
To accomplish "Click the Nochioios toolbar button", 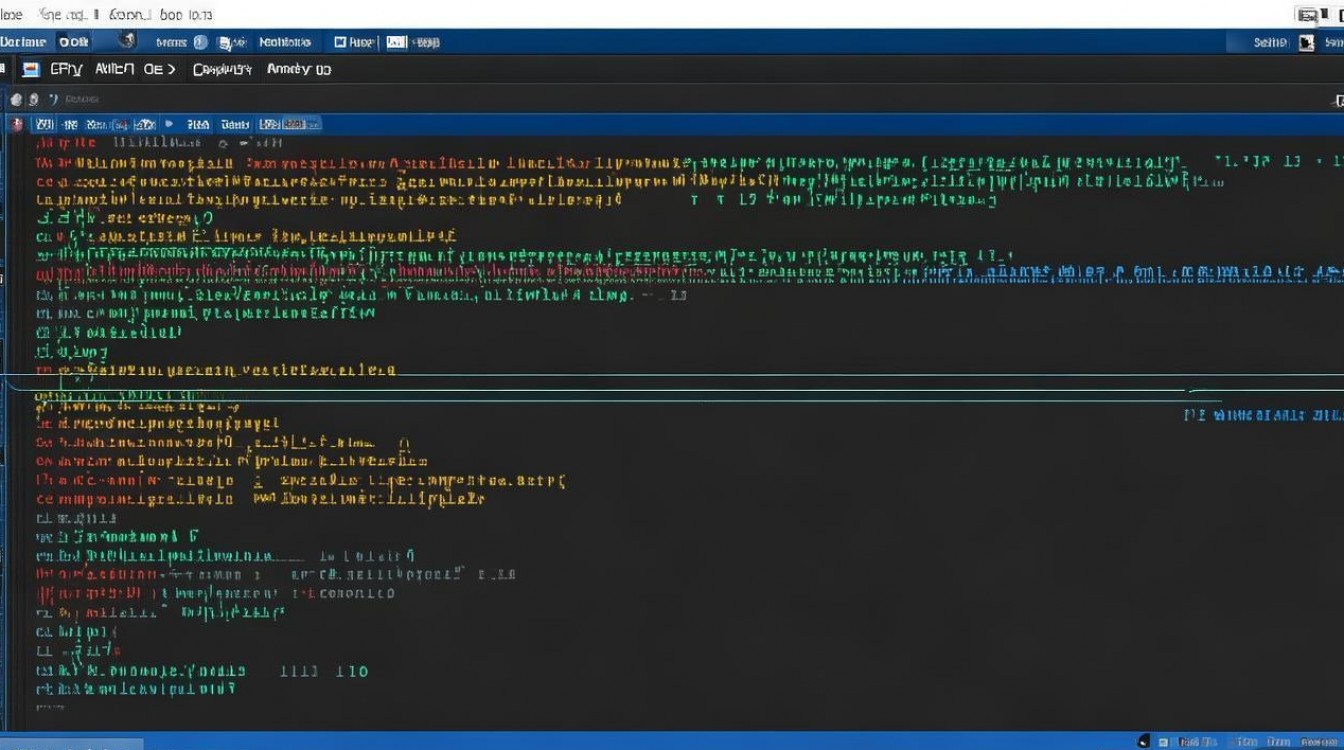I will coord(285,42).
